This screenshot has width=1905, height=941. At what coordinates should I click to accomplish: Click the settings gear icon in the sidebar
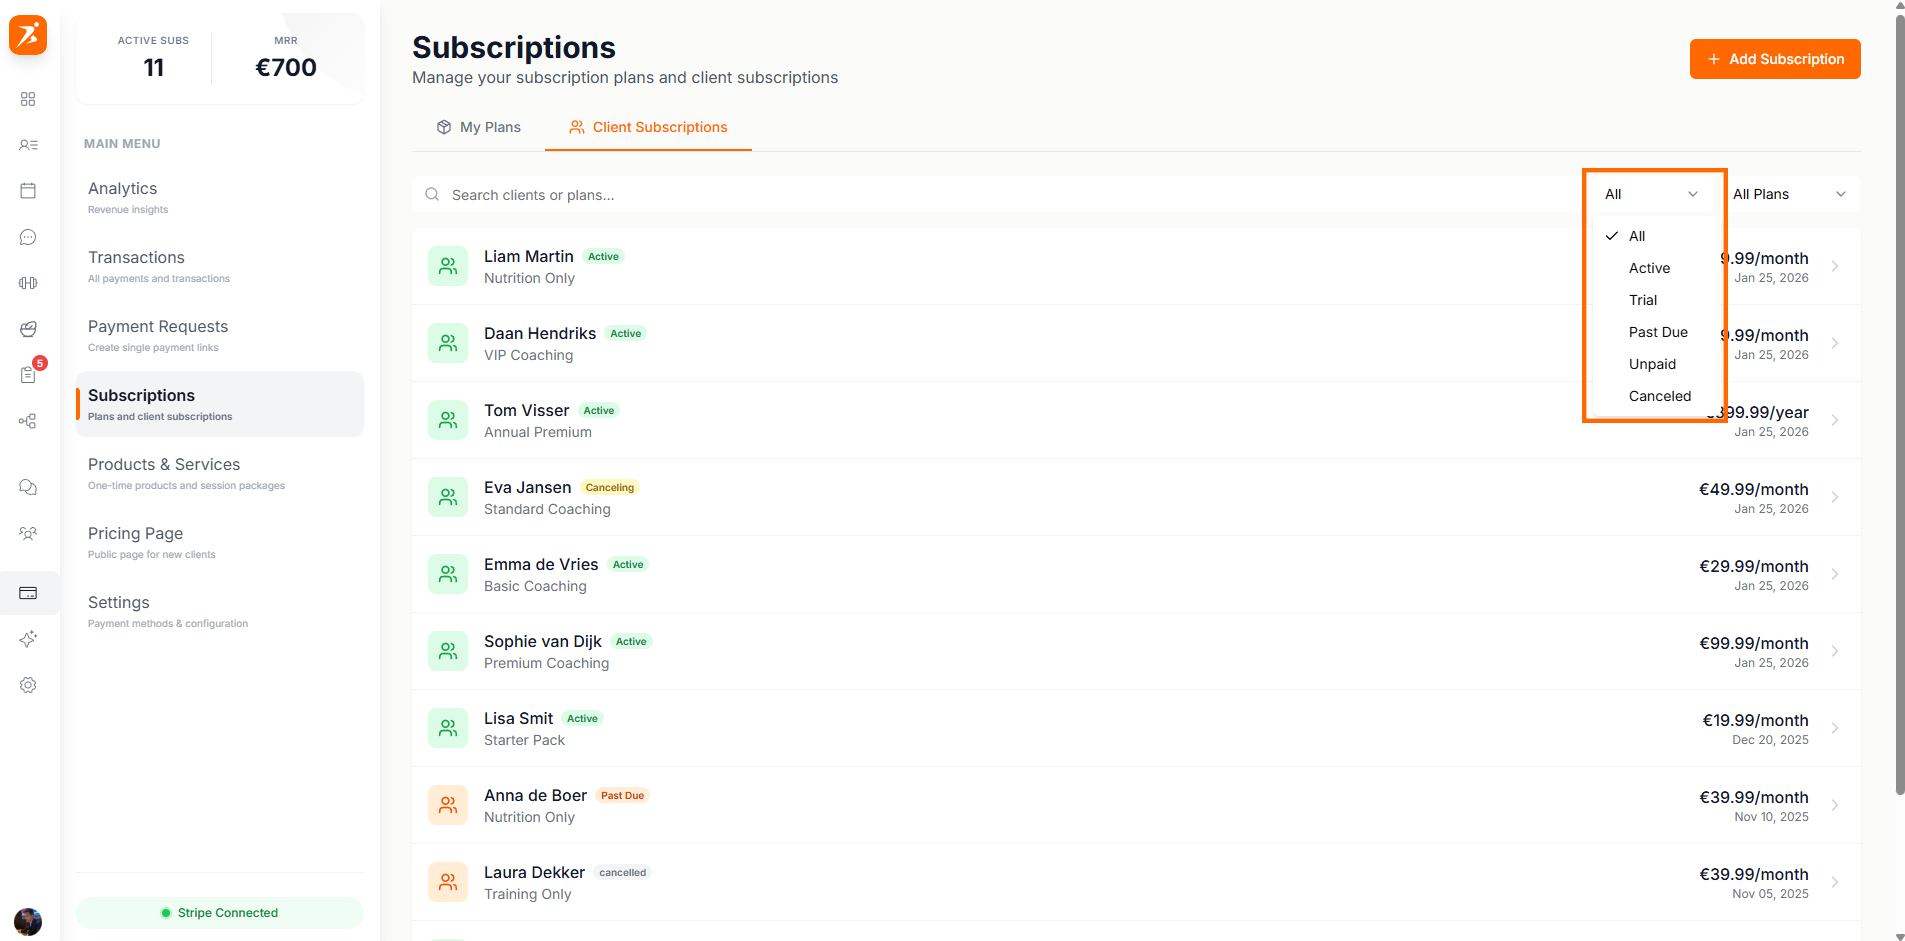28,685
